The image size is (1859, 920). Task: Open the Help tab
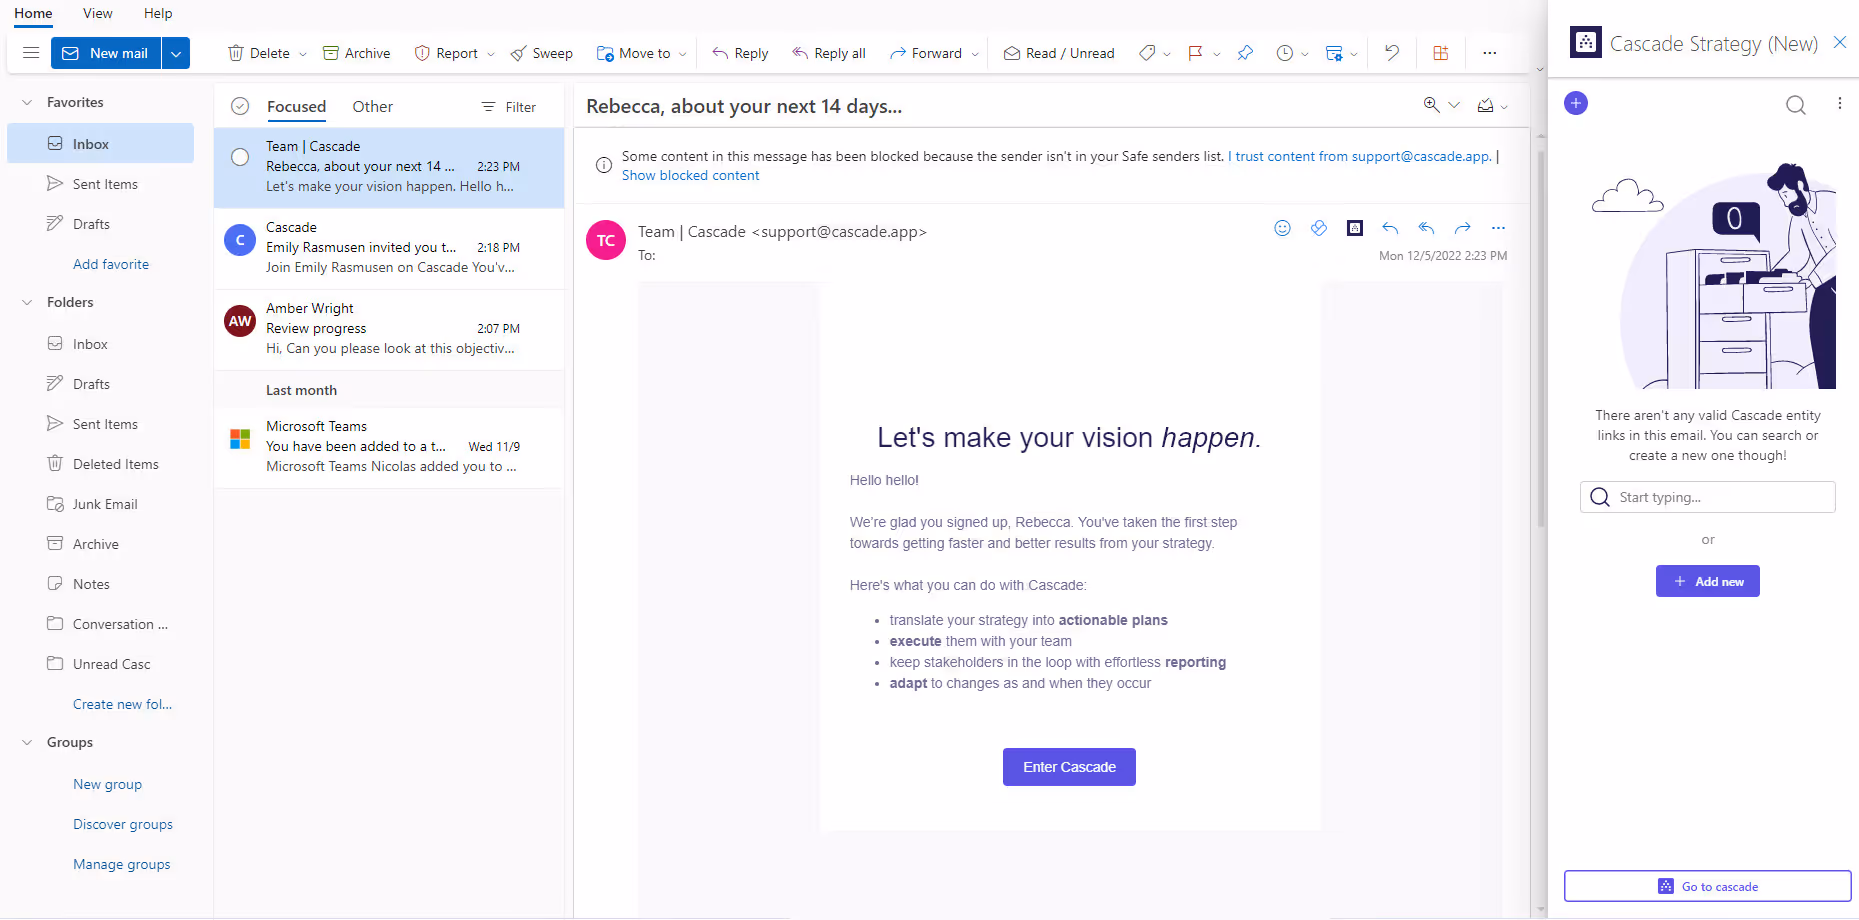158,13
